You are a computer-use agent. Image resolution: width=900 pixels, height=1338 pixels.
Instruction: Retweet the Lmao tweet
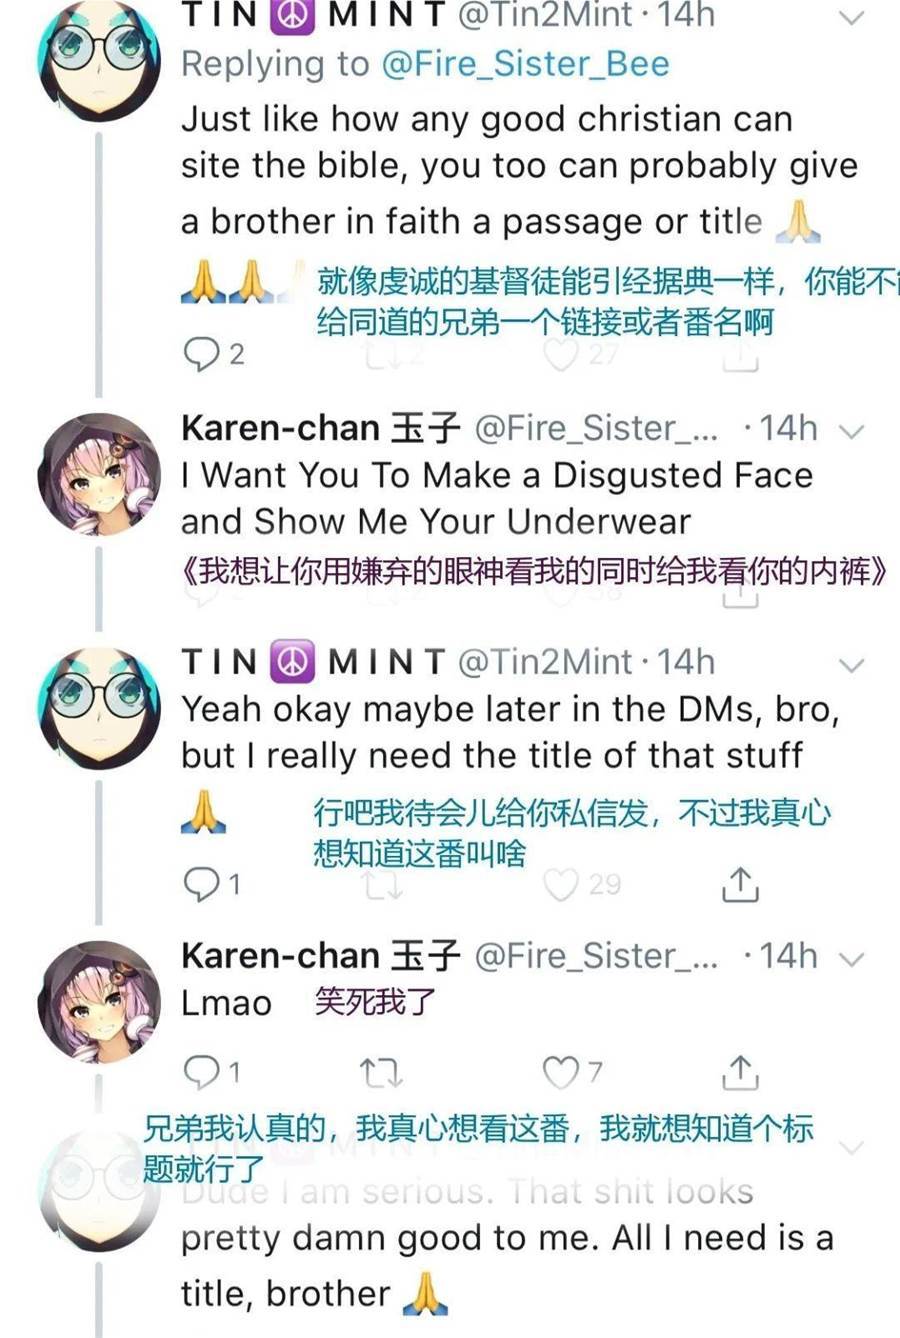tap(381, 1073)
